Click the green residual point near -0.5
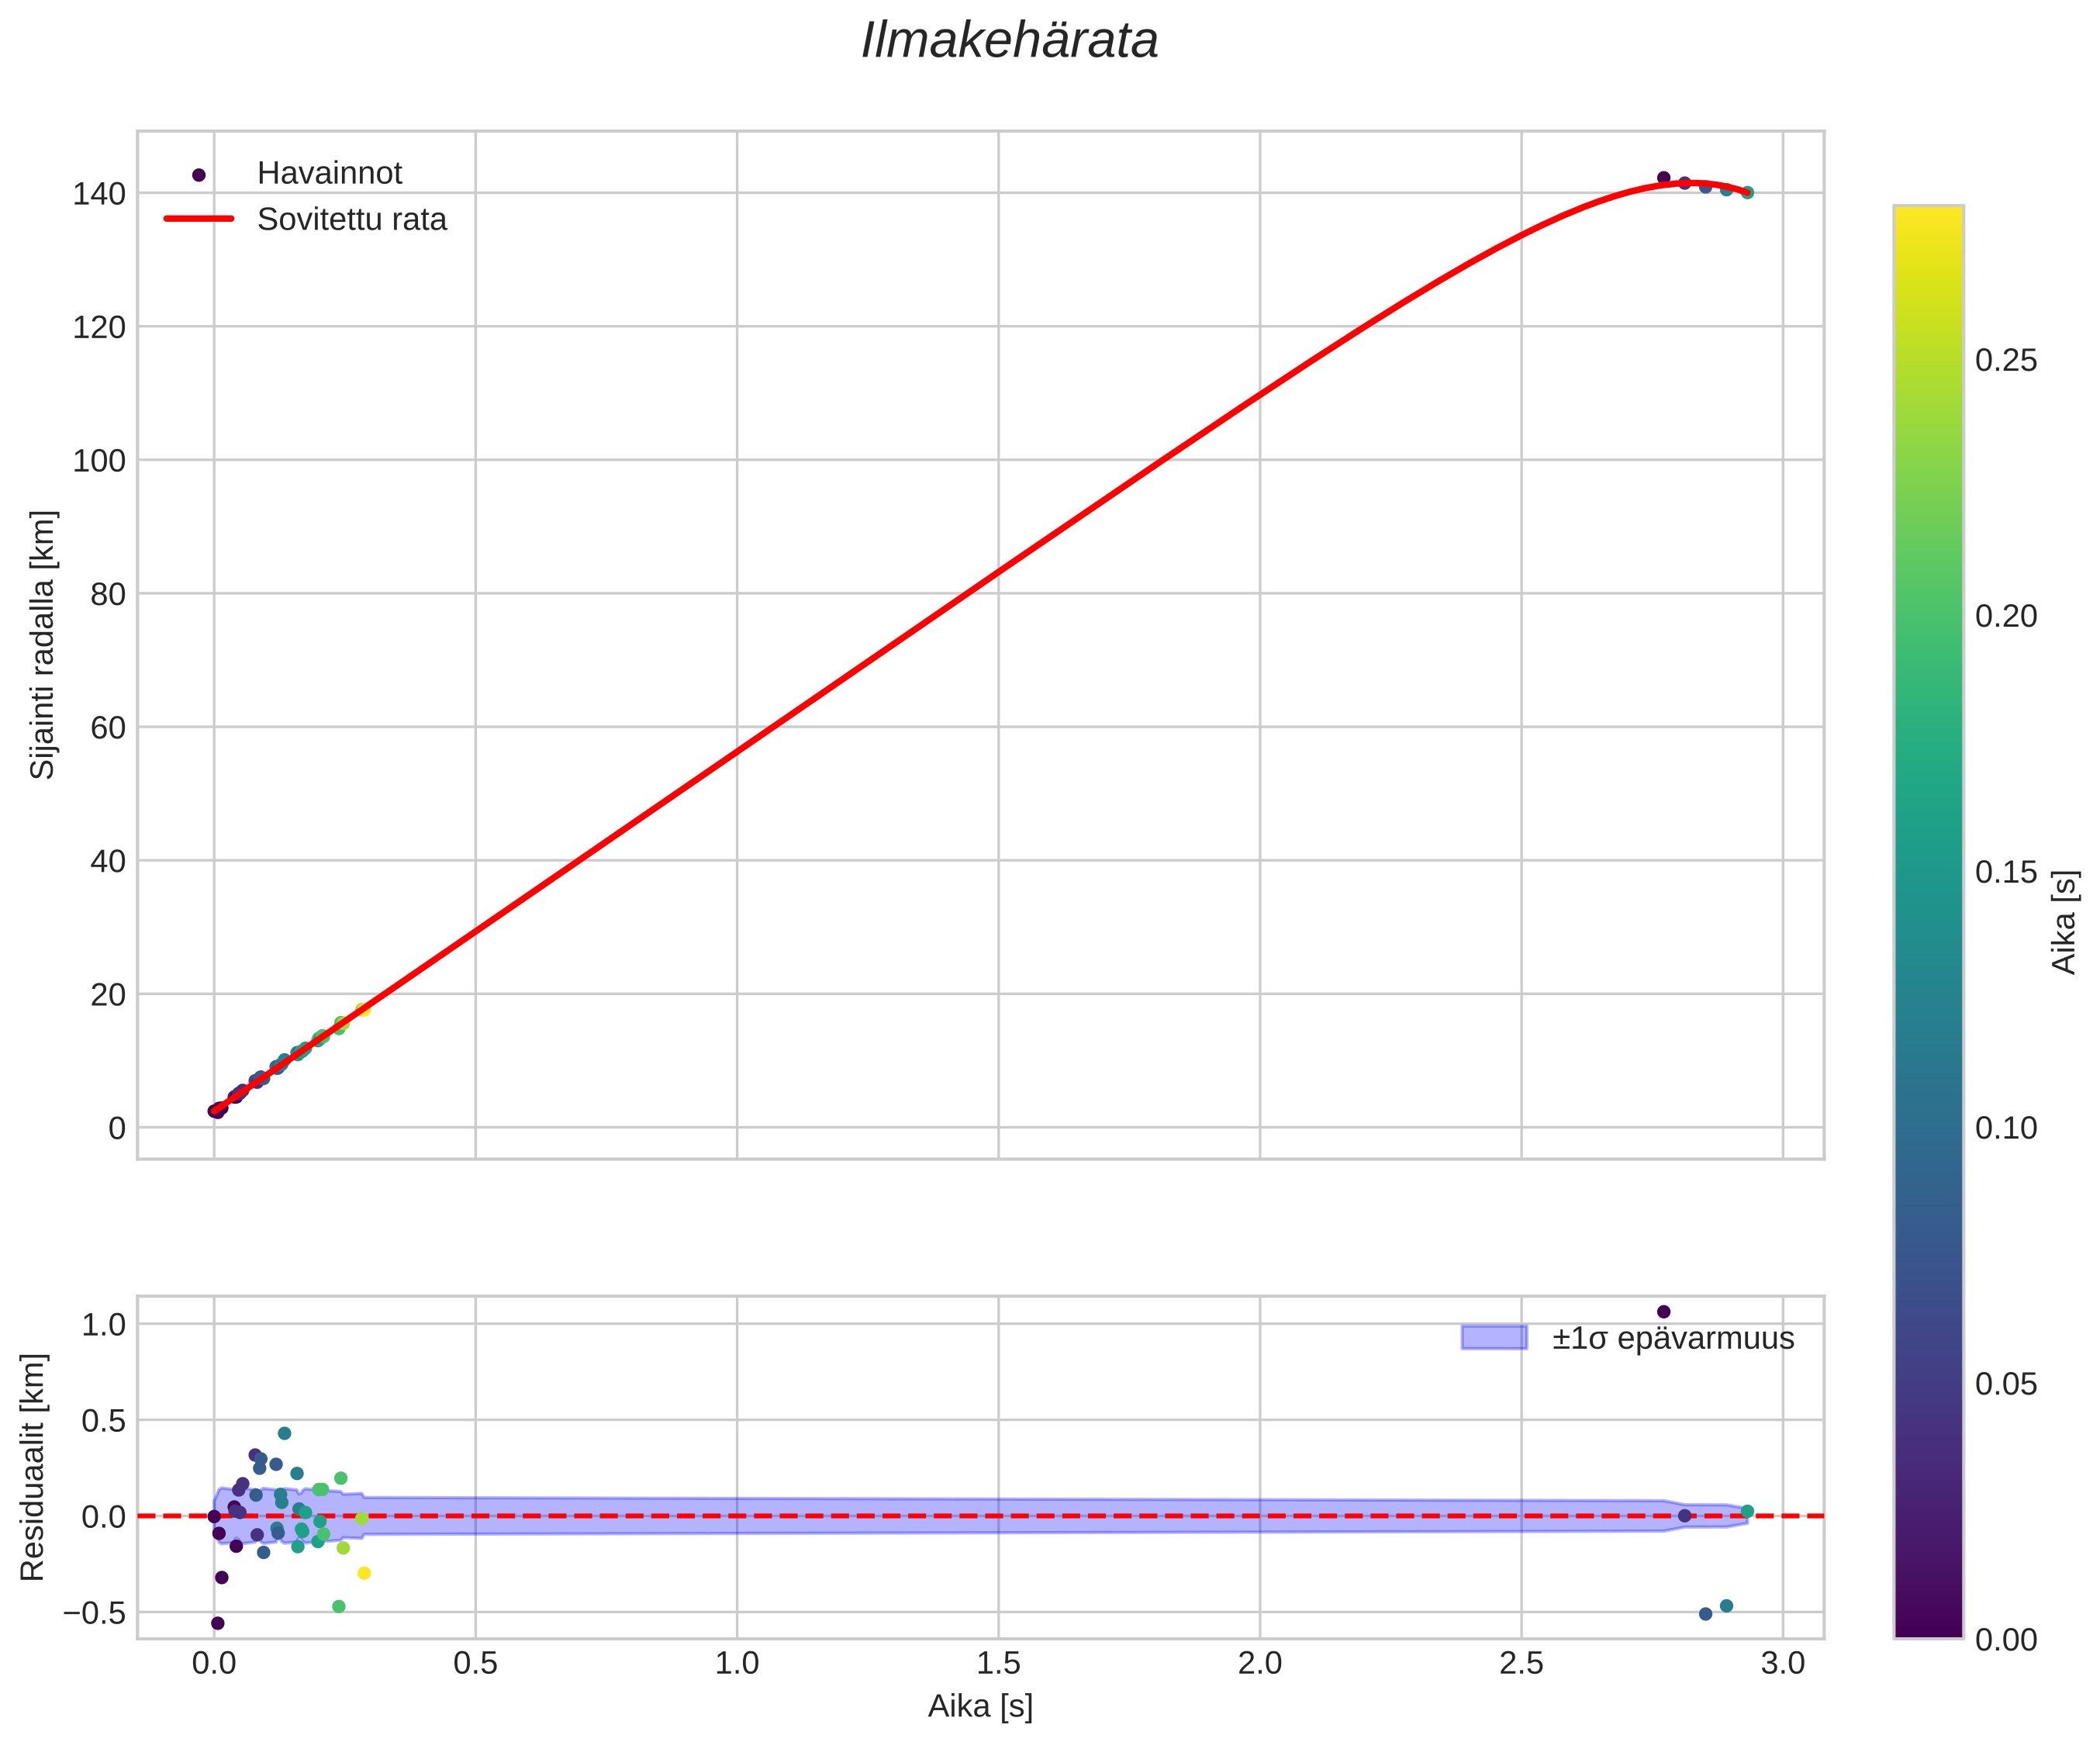Viewport: 2100px width, 1742px height. click(339, 1606)
